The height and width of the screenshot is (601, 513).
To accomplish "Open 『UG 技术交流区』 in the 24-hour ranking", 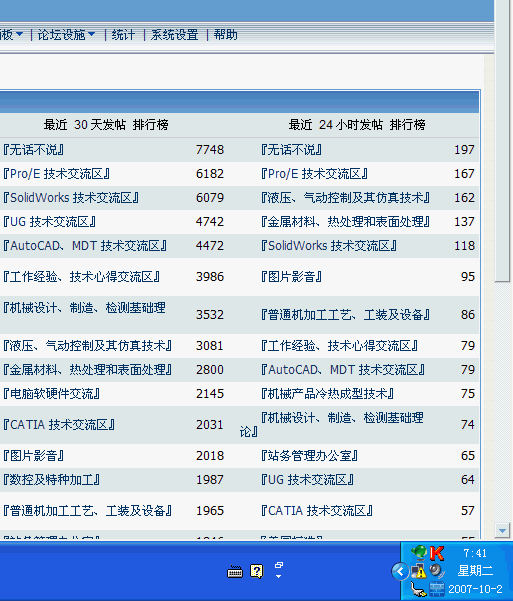I will click(307, 479).
